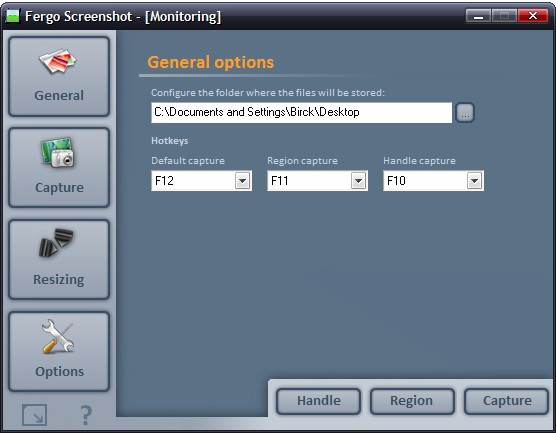Open the General section photos icon
This screenshot has width=556, height=433.
(x=58, y=61)
